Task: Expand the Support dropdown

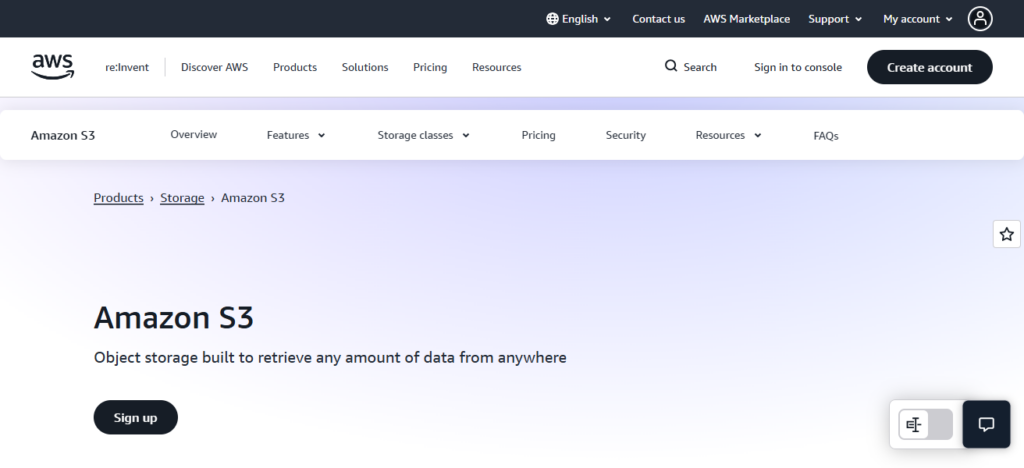Action: (835, 19)
